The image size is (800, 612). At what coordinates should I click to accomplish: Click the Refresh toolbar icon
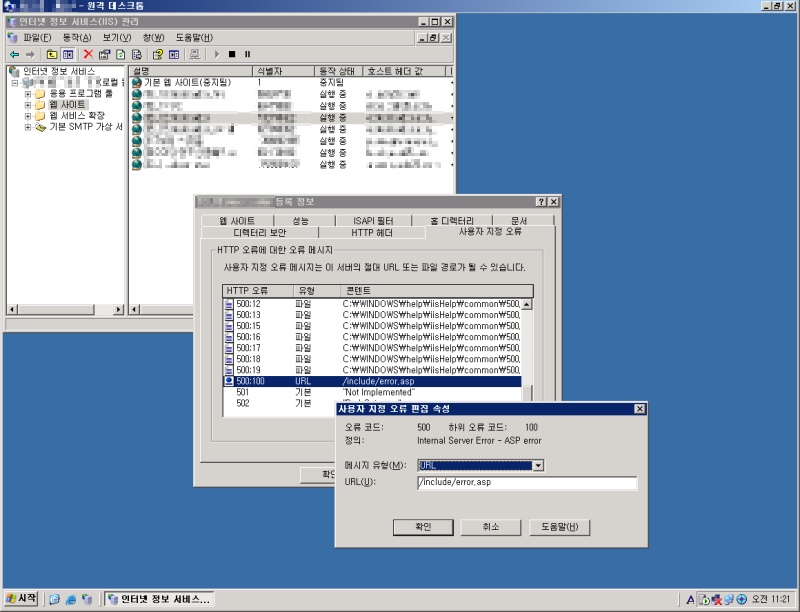(120, 54)
